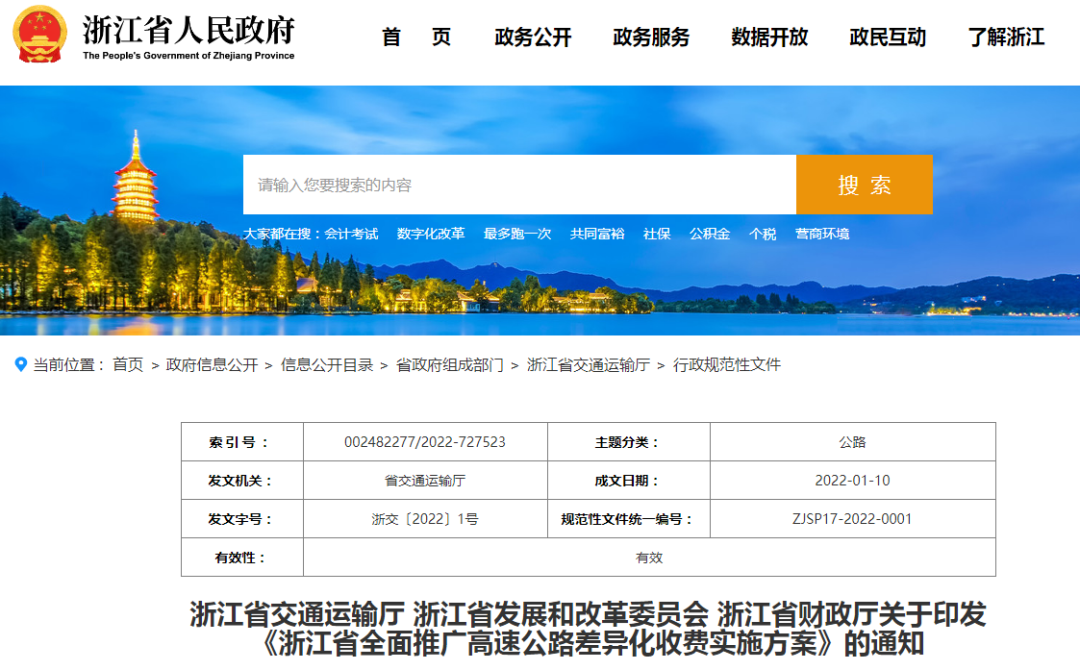Open the 最多跑一次 hot search link
This screenshot has height=670, width=1080.
click(x=517, y=234)
